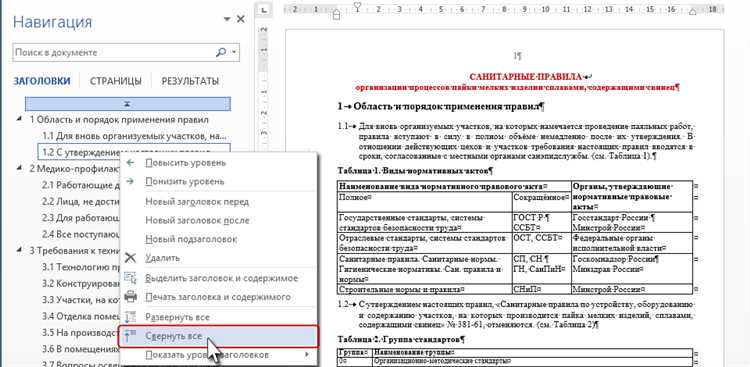
Task: Click table cell 'Строительные нормы и правила'
Action: [425, 289]
